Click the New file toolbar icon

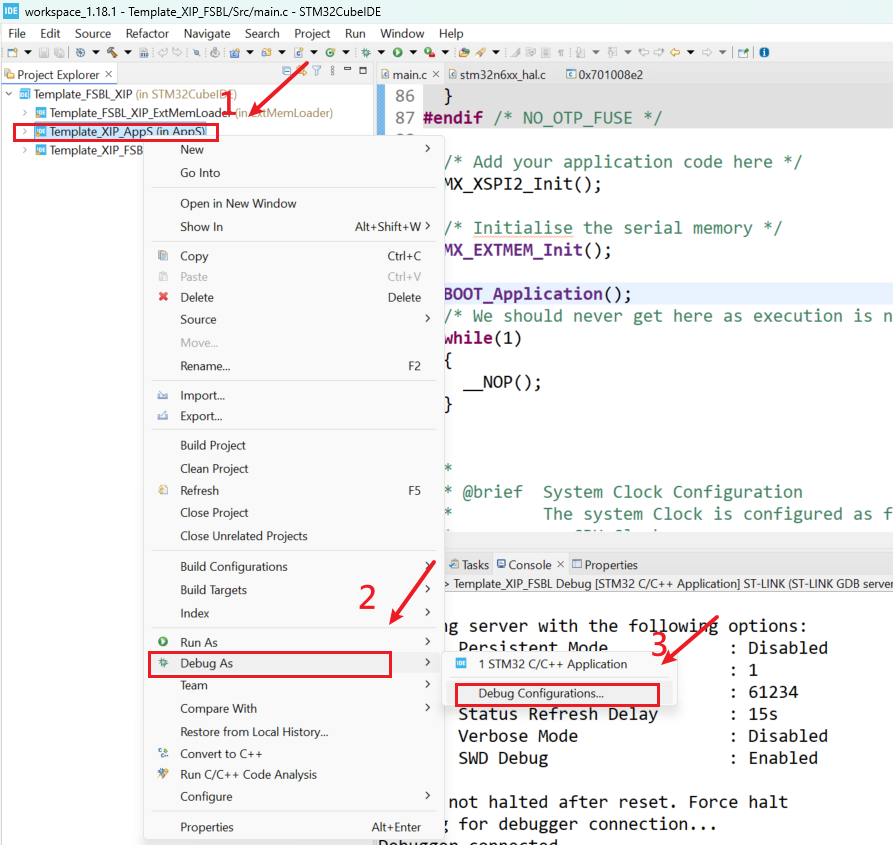click(13, 52)
